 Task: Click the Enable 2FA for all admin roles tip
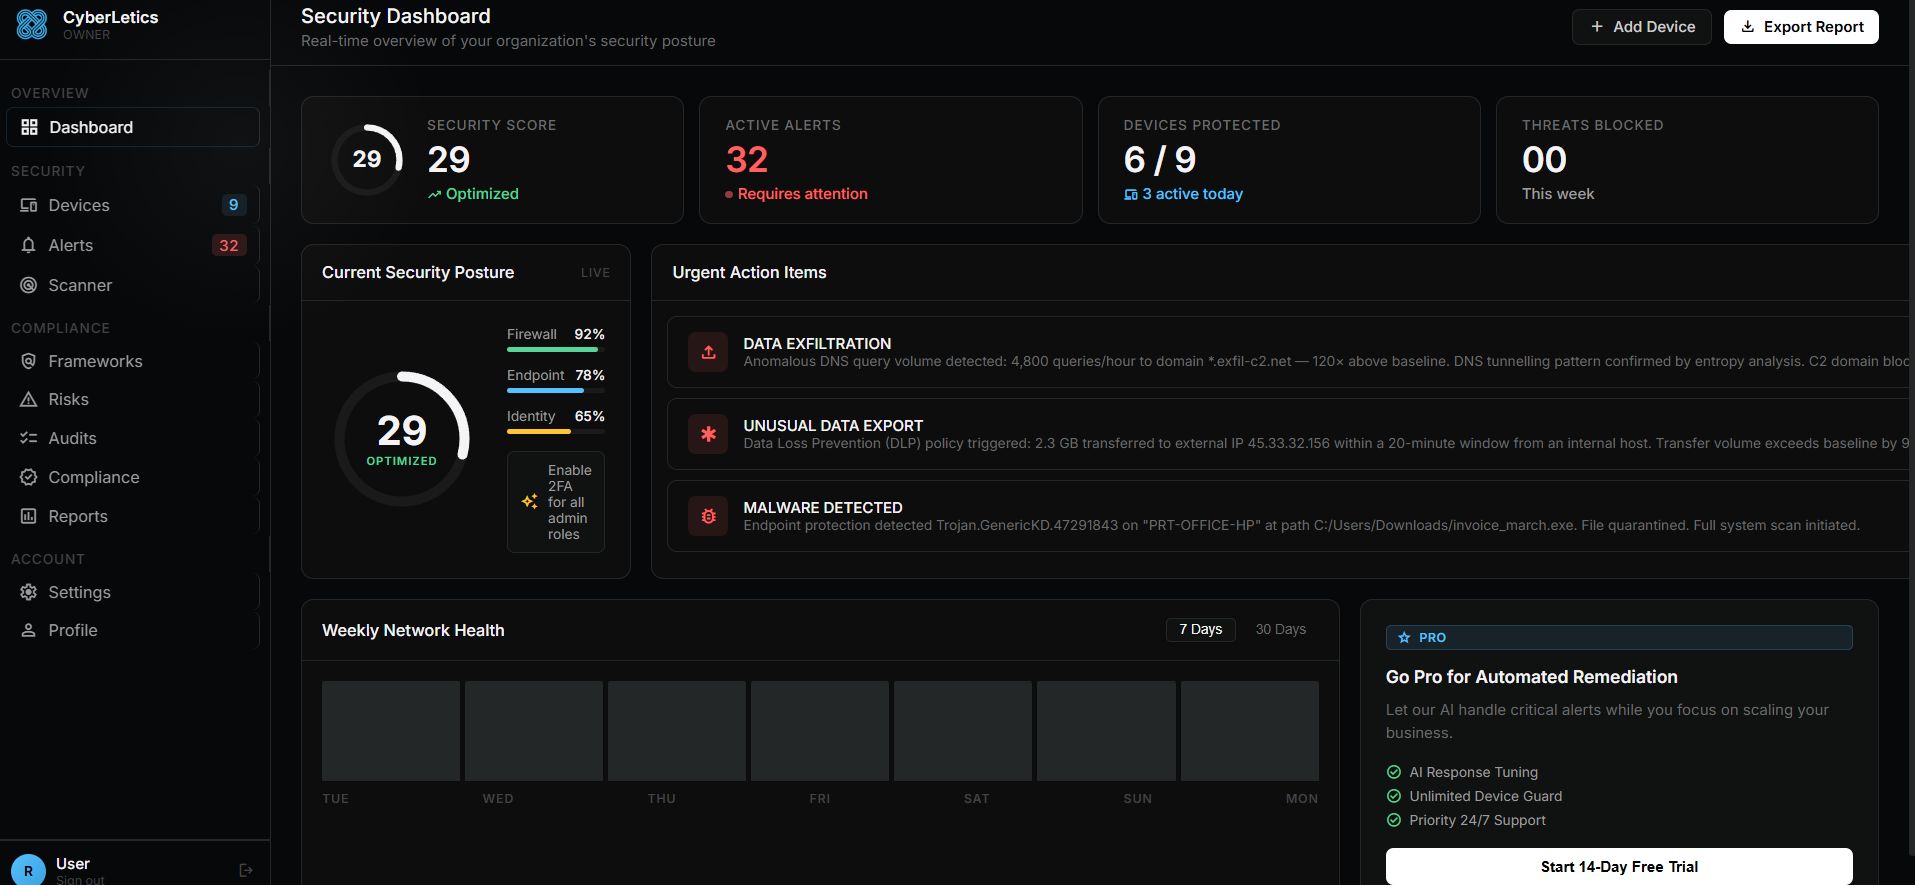pyautogui.click(x=556, y=502)
